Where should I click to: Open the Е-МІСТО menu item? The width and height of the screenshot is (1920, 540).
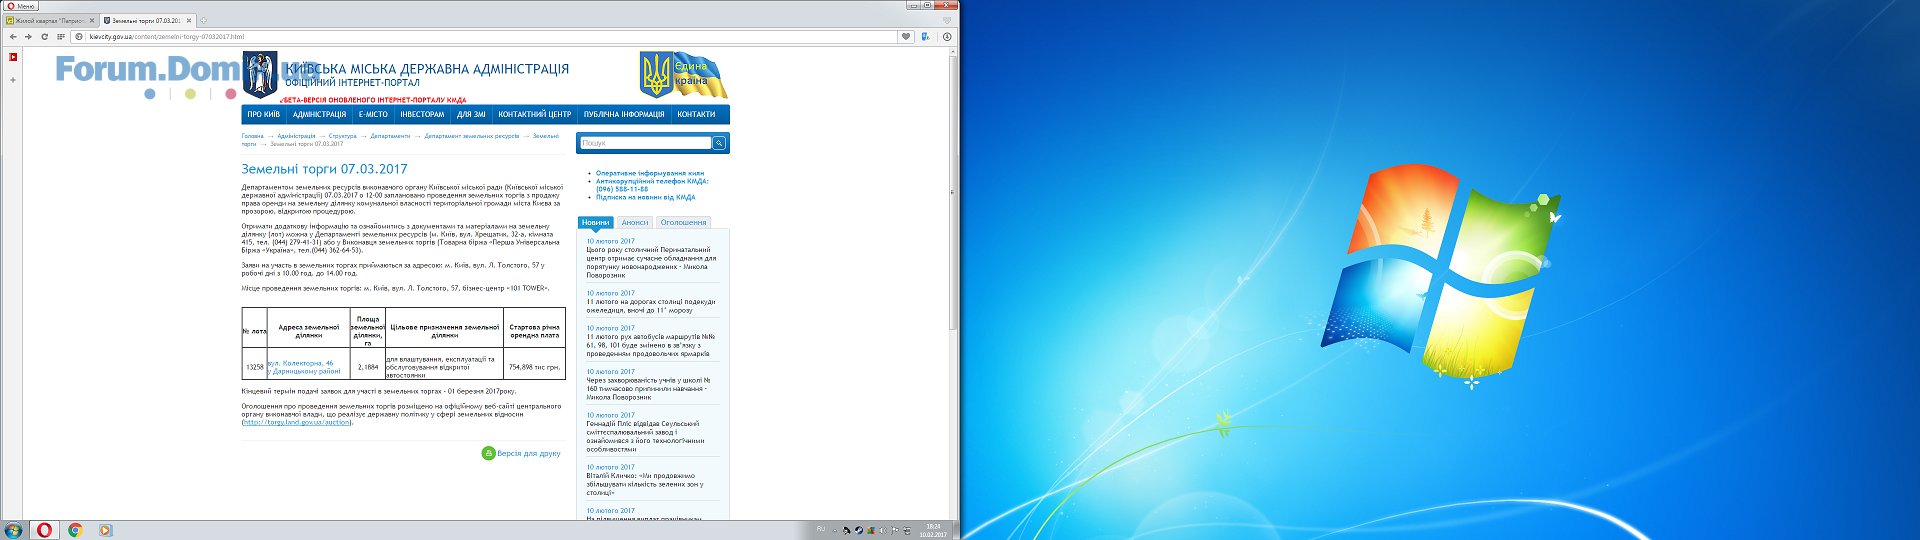pos(373,114)
